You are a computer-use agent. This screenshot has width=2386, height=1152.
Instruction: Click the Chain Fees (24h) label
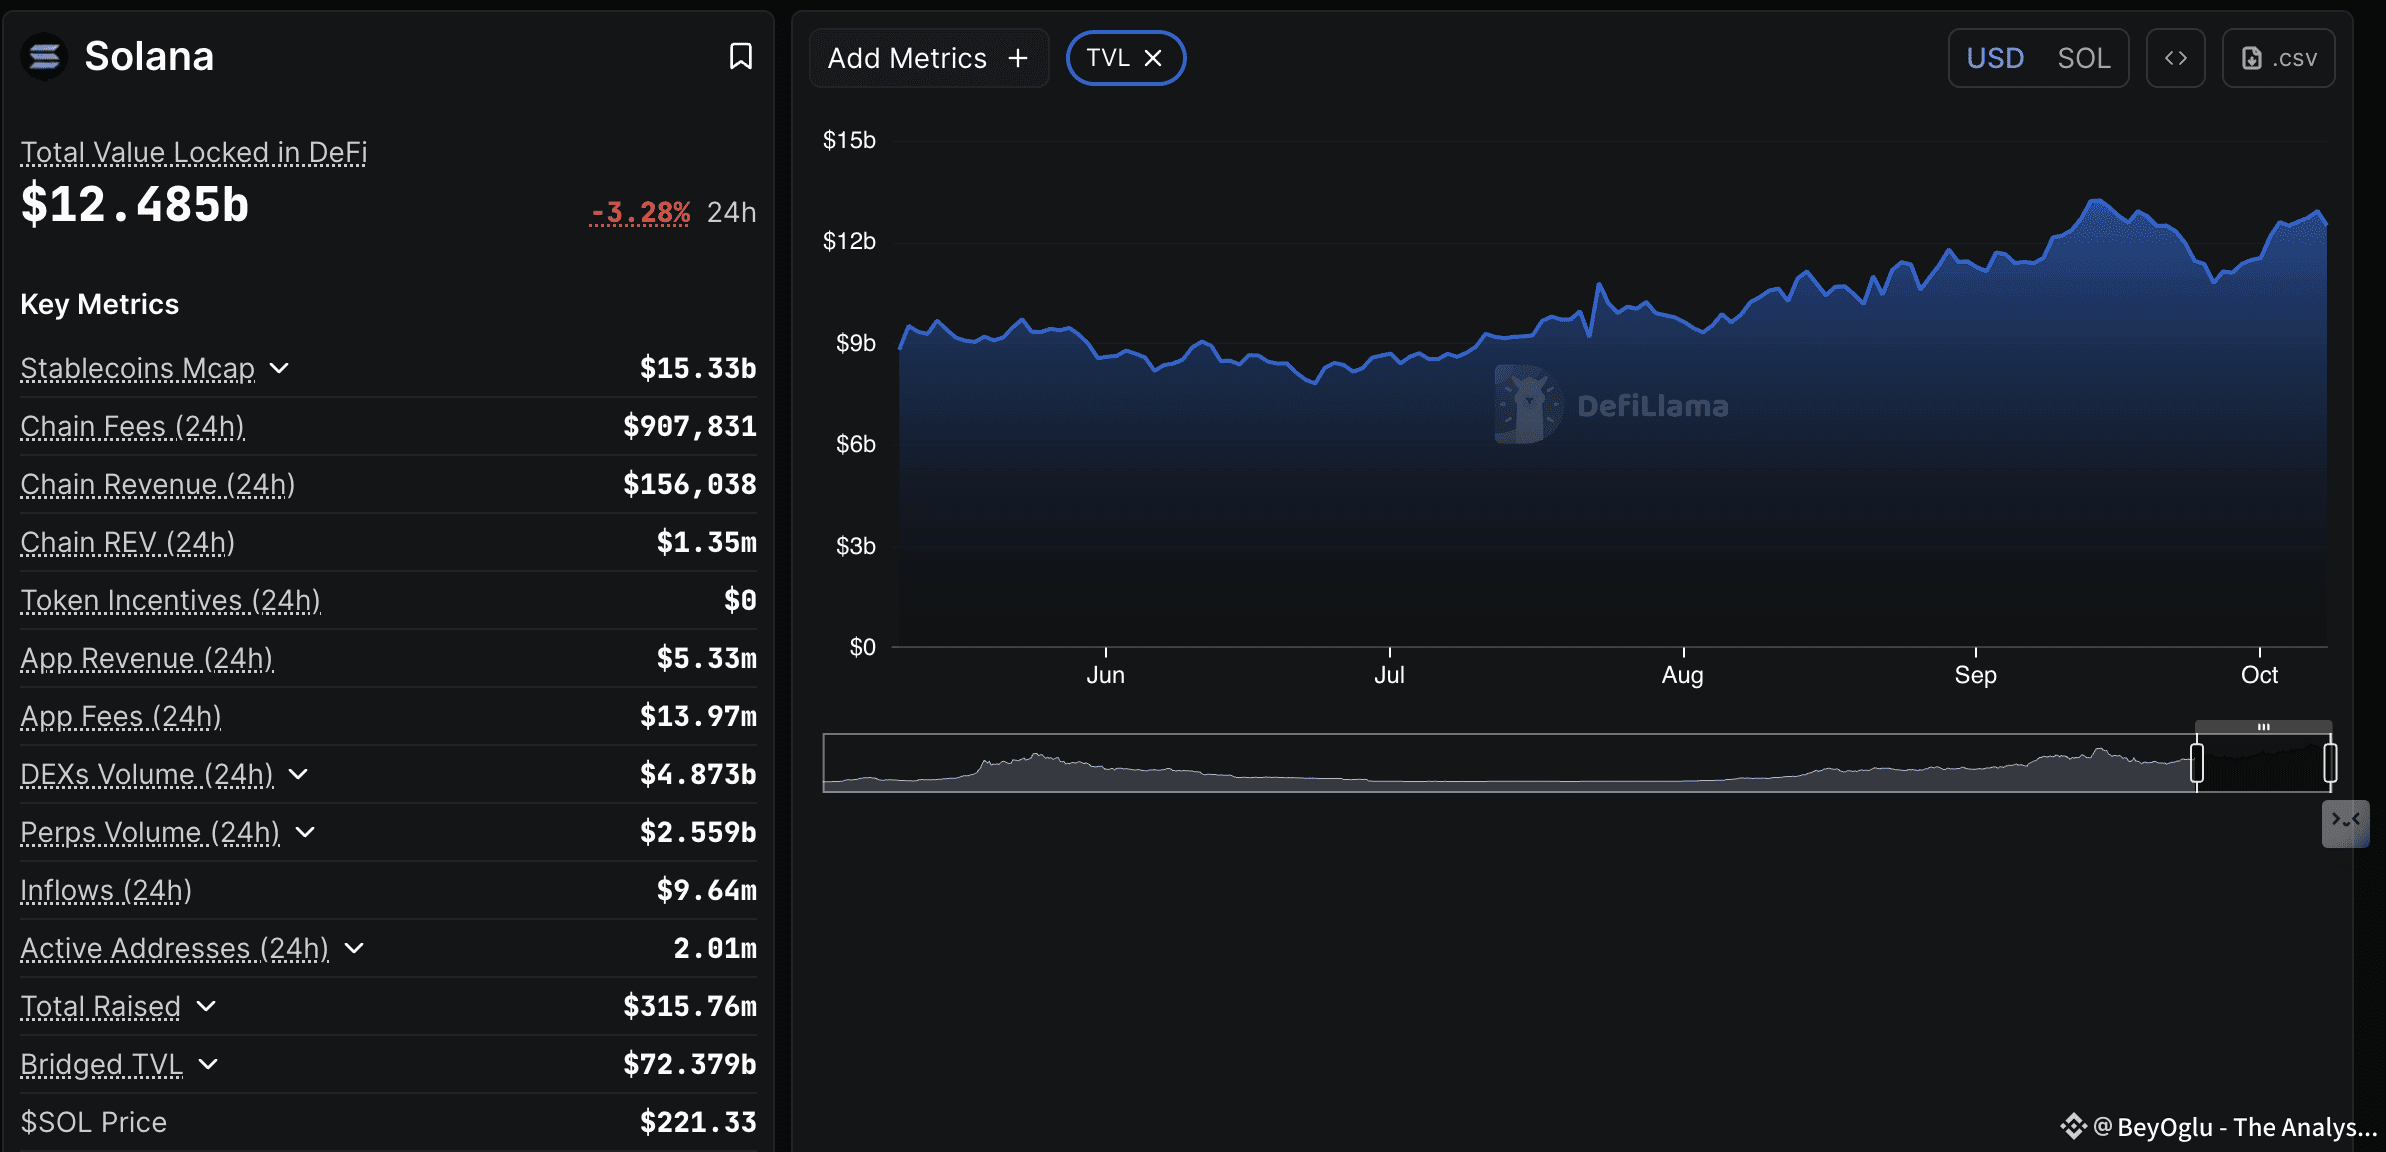point(132,426)
